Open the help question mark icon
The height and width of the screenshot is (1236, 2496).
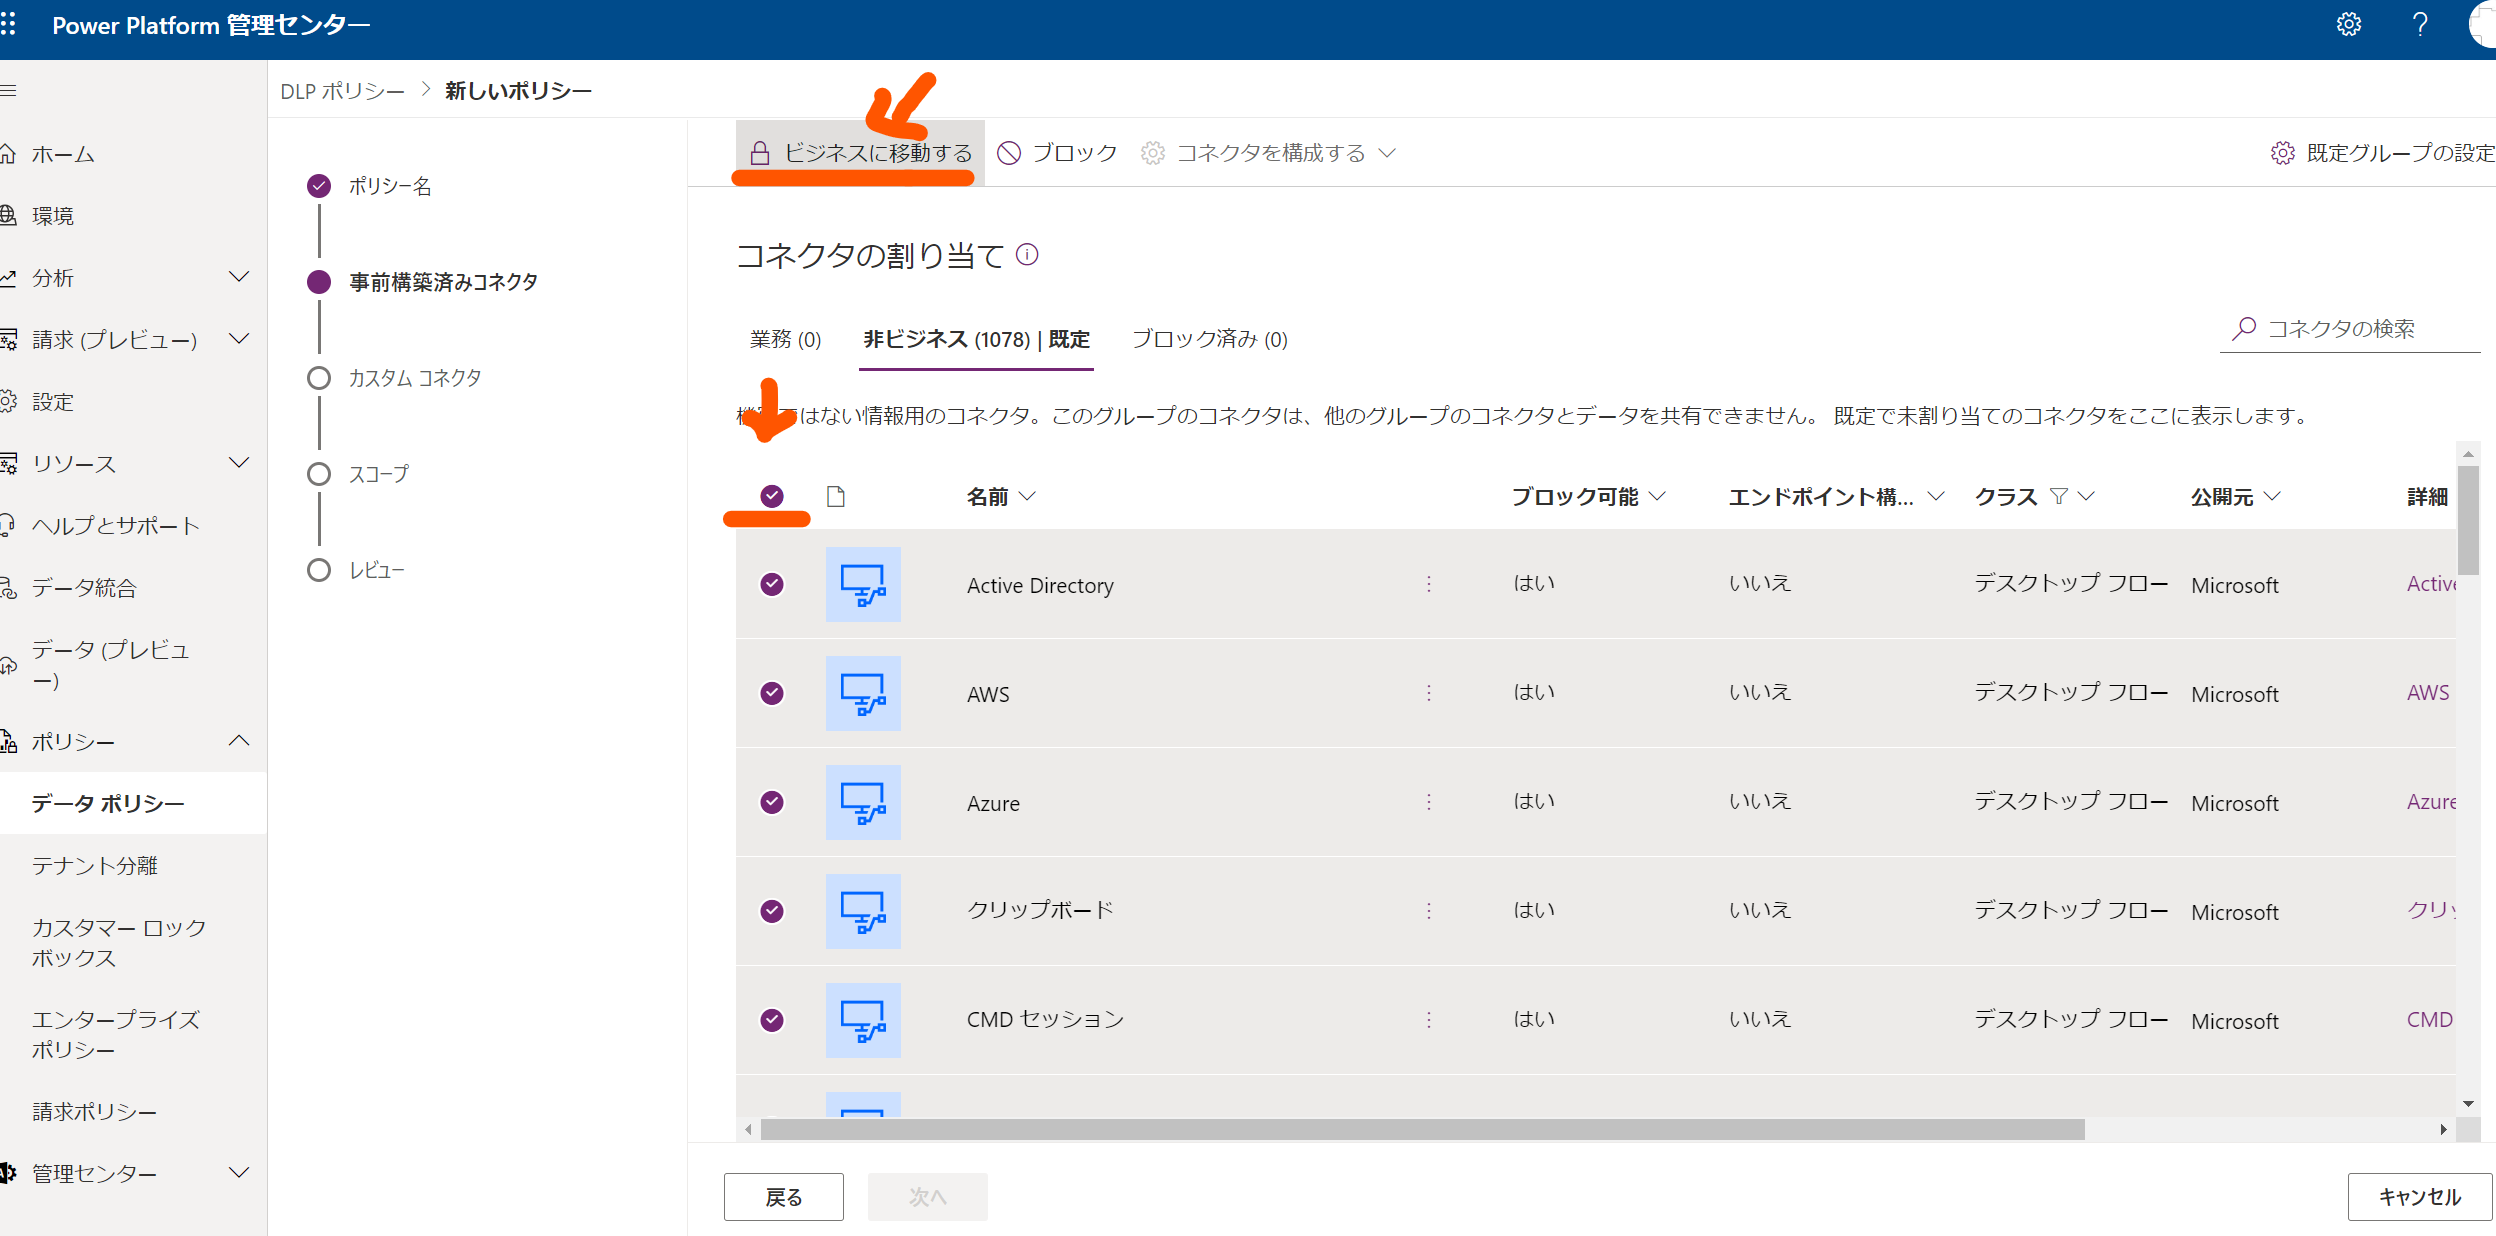(2420, 24)
